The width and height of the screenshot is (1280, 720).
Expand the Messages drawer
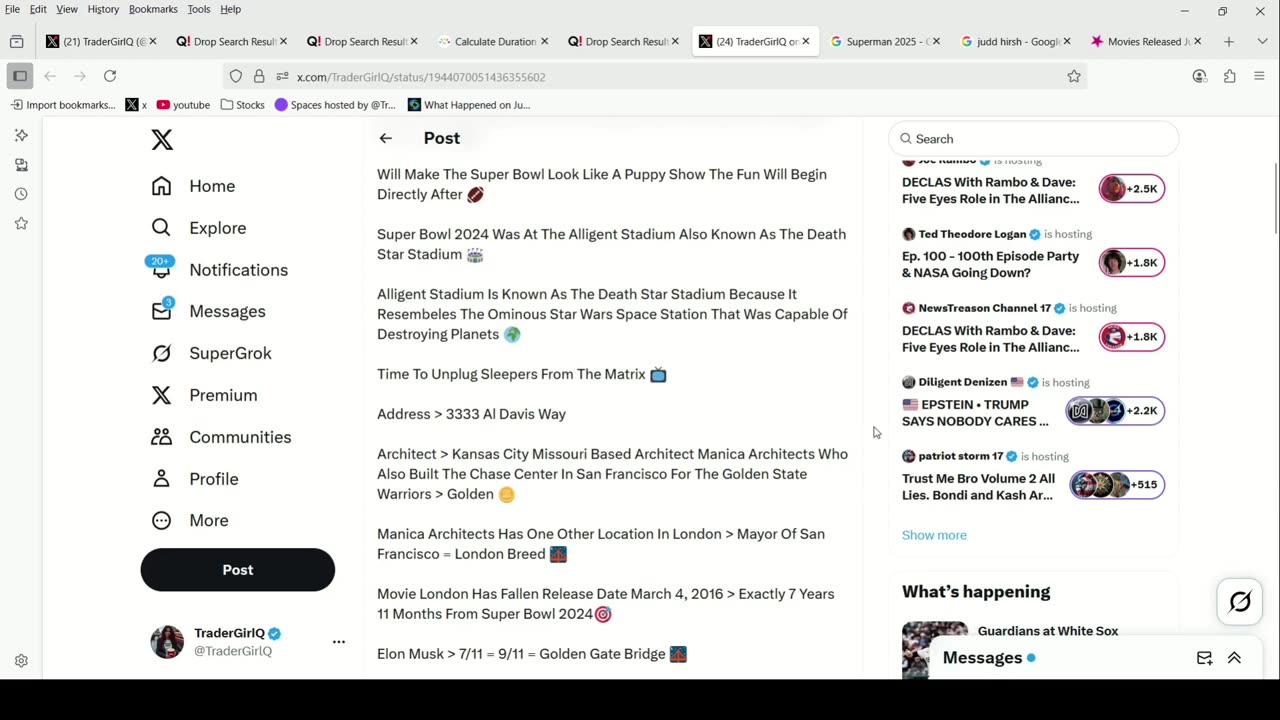pos(1234,658)
